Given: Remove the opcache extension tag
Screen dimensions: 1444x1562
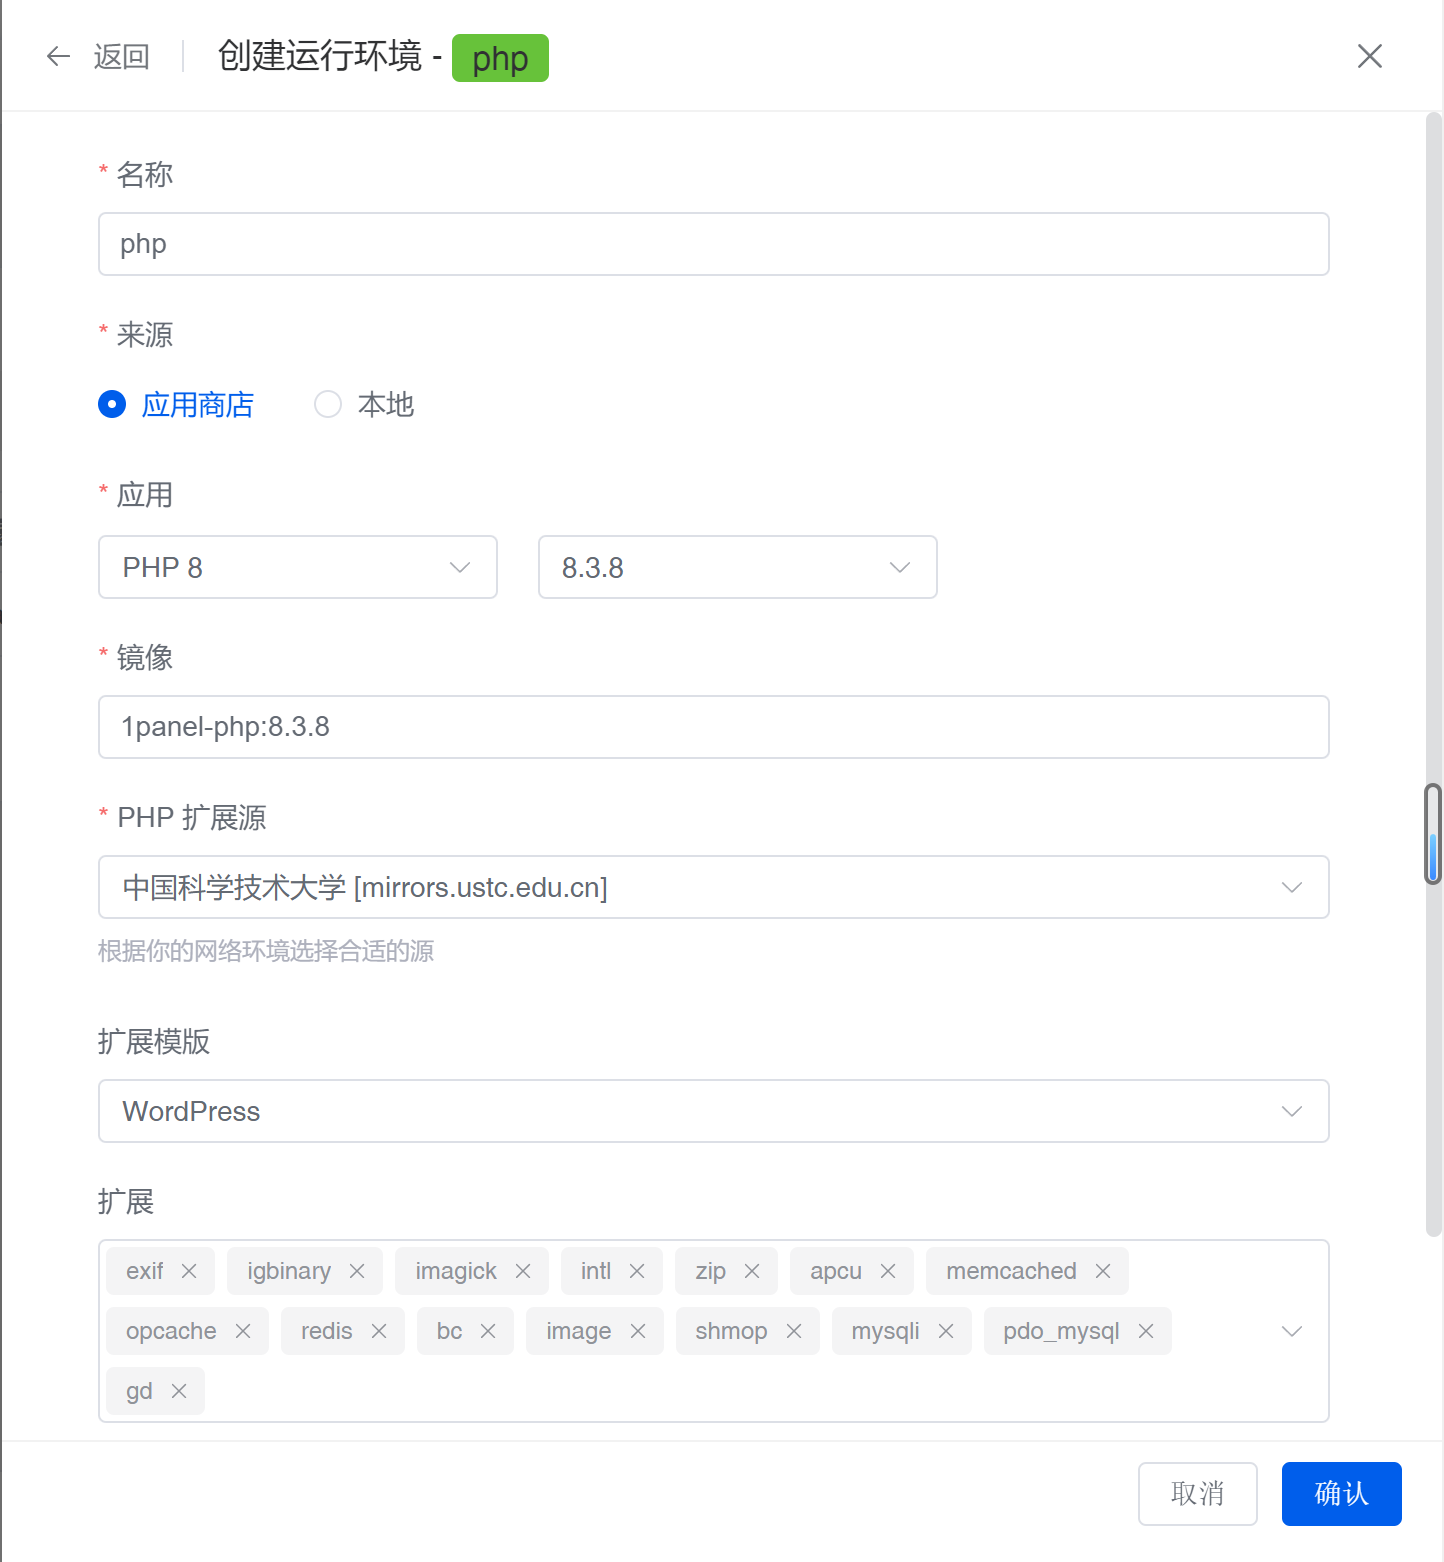Looking at the screenshot, I should (x=242, y=1331).
